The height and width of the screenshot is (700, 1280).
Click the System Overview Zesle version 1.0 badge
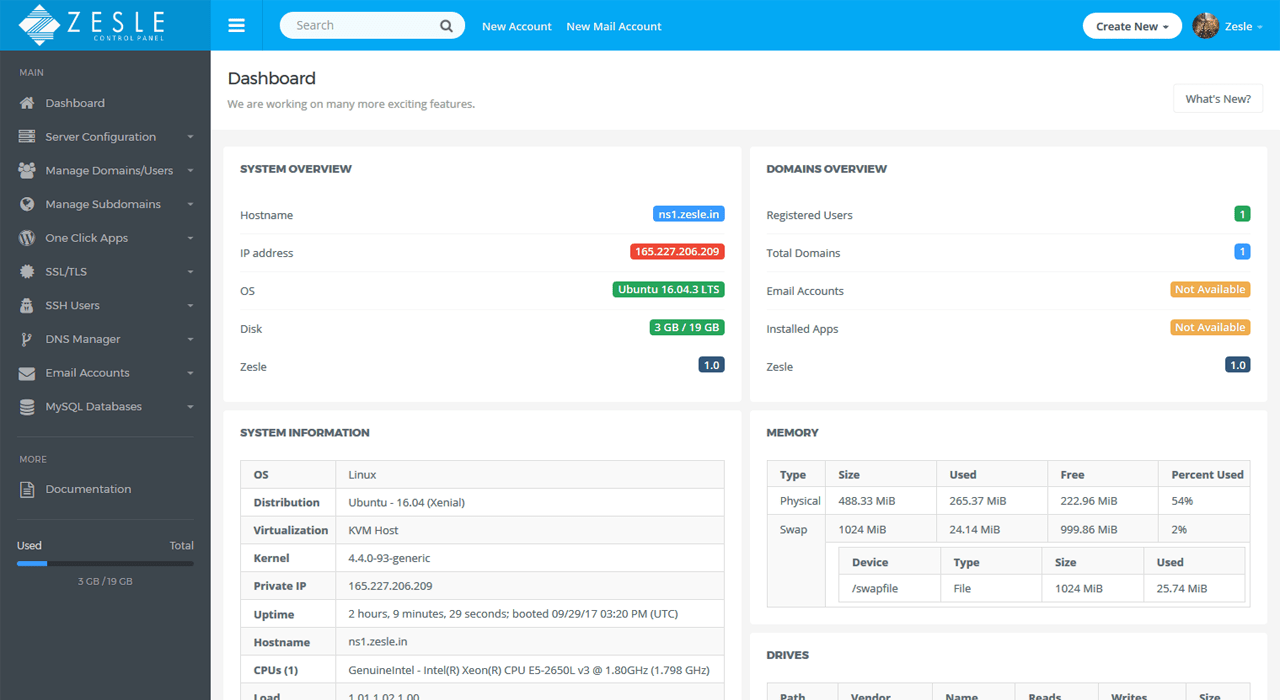[x=711, y=366]
